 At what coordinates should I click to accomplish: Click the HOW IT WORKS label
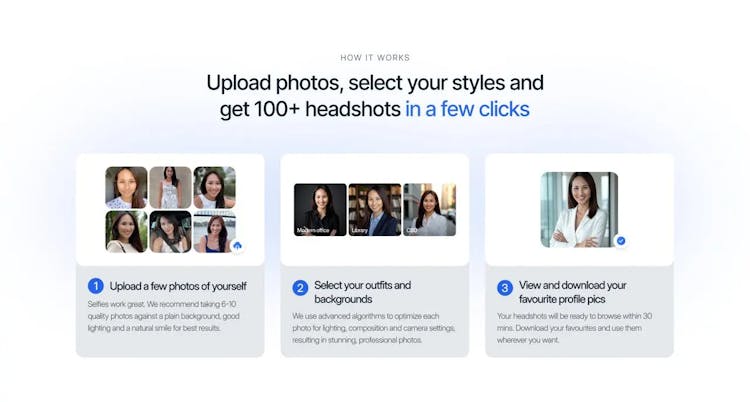click(x=375, y=57)
